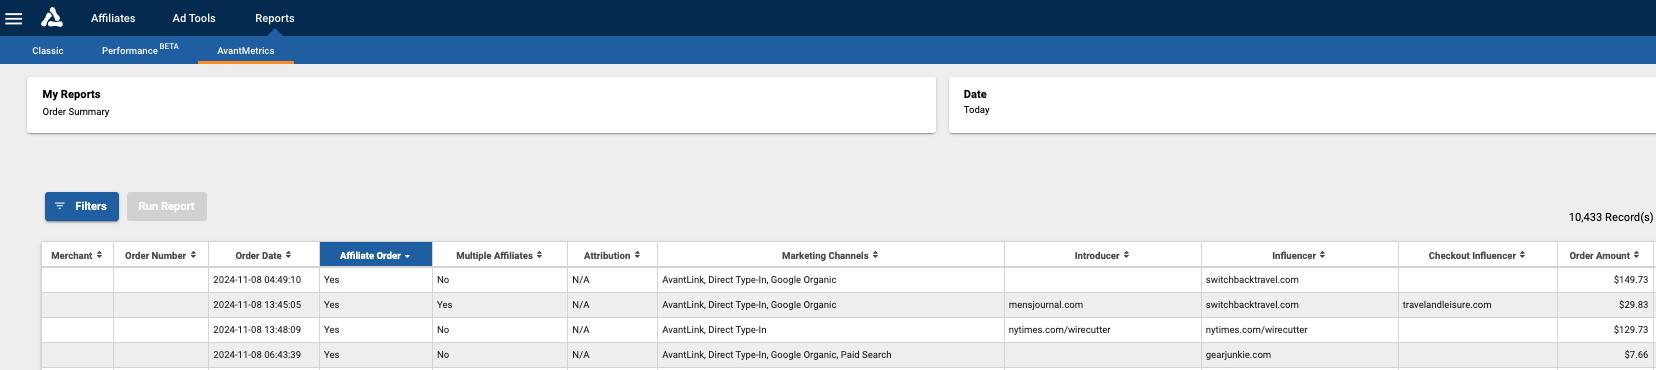Click the Run Report button
This screenshot has width=1656, height=370.
(167, 206)
